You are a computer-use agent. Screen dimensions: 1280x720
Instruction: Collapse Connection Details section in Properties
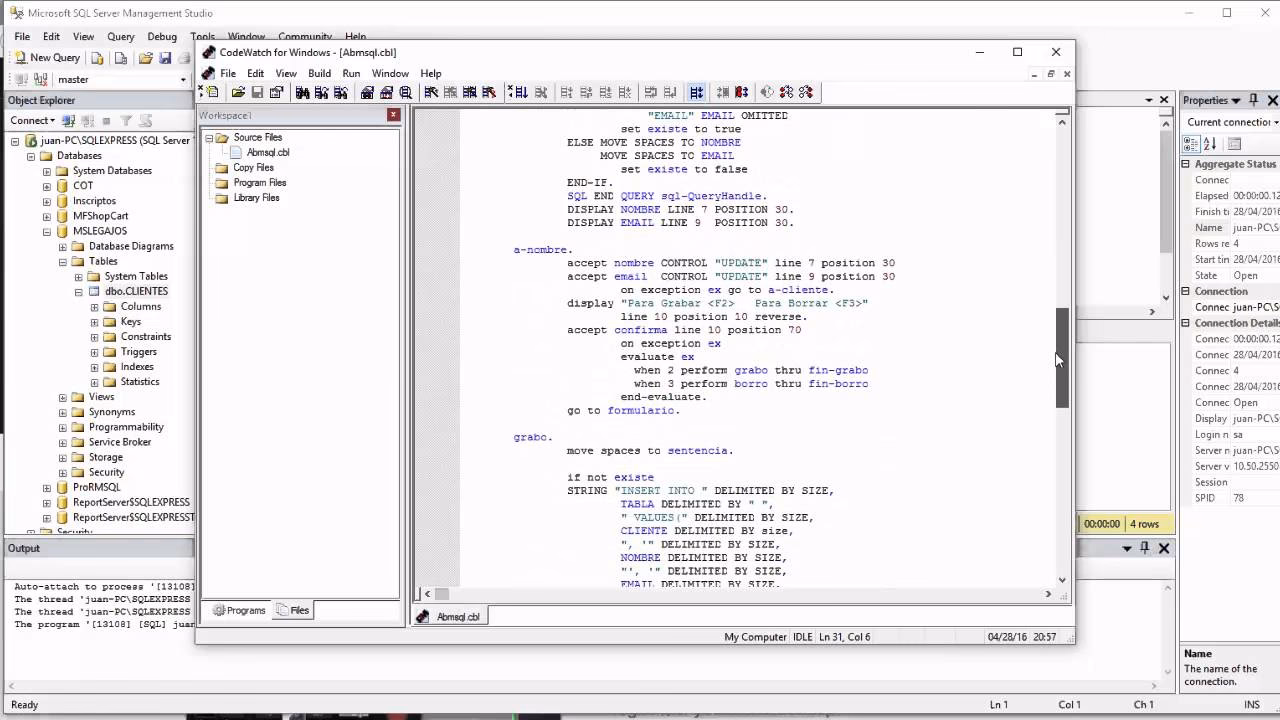[x=1186, y=323]
